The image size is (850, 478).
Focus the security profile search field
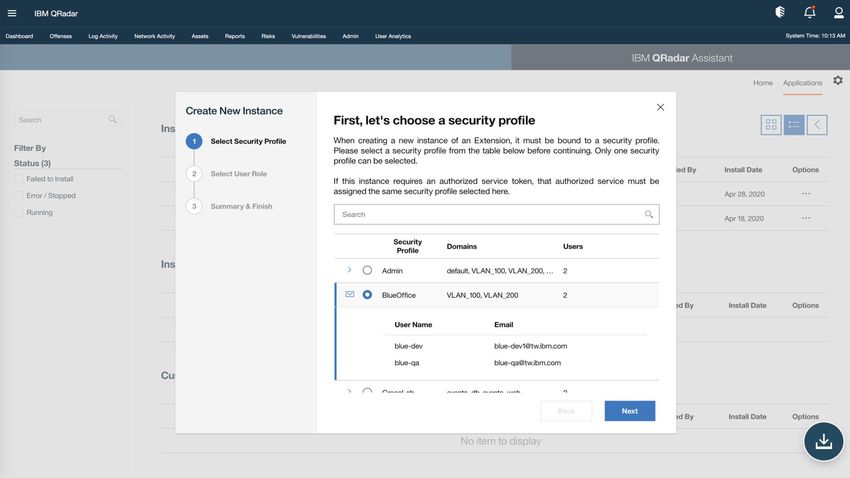(x=497, y=215)
